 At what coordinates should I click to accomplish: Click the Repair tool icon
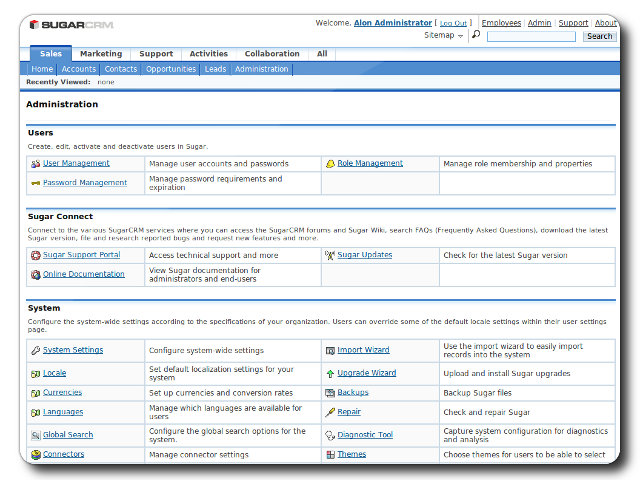click(330, 412)
